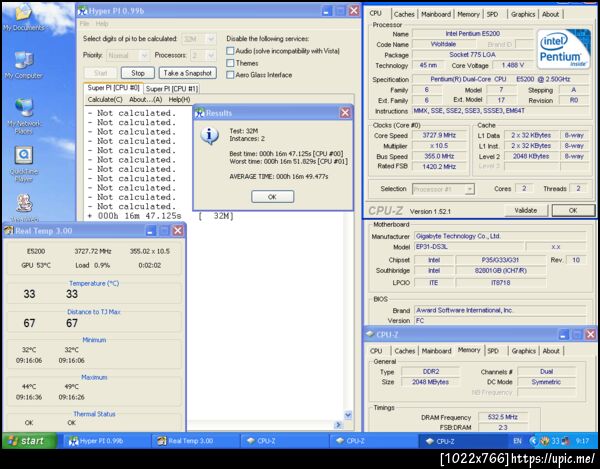Select CPU tab in bottom CPU-Z window
Image resolution: width=600 pixels, height=469 pixels.
tap(376, 351)
